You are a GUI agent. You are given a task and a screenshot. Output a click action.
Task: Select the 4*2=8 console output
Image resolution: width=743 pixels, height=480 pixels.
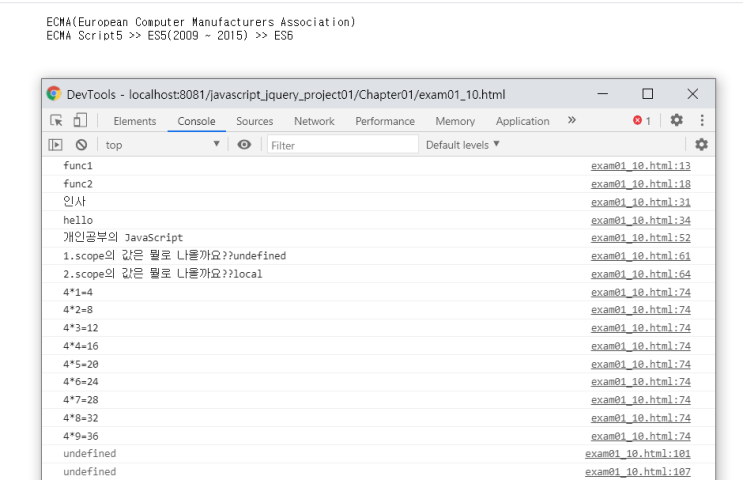78,310
